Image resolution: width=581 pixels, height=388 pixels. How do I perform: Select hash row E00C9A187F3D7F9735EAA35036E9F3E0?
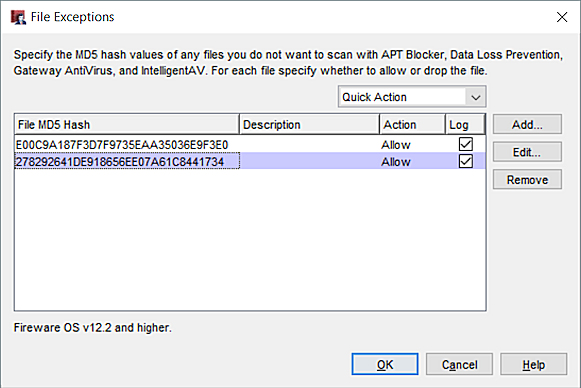coord(250,144)
